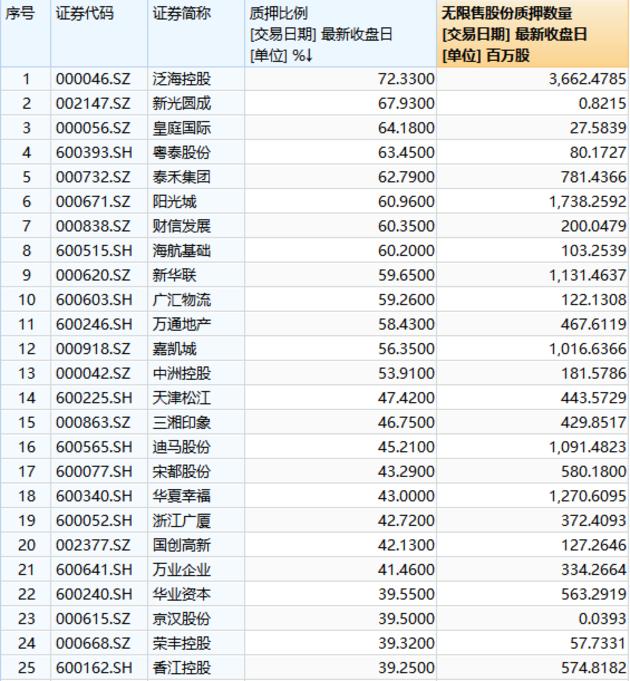Click the 序号 column header
Screen dimensions: 630x681
tap(25, 34)
